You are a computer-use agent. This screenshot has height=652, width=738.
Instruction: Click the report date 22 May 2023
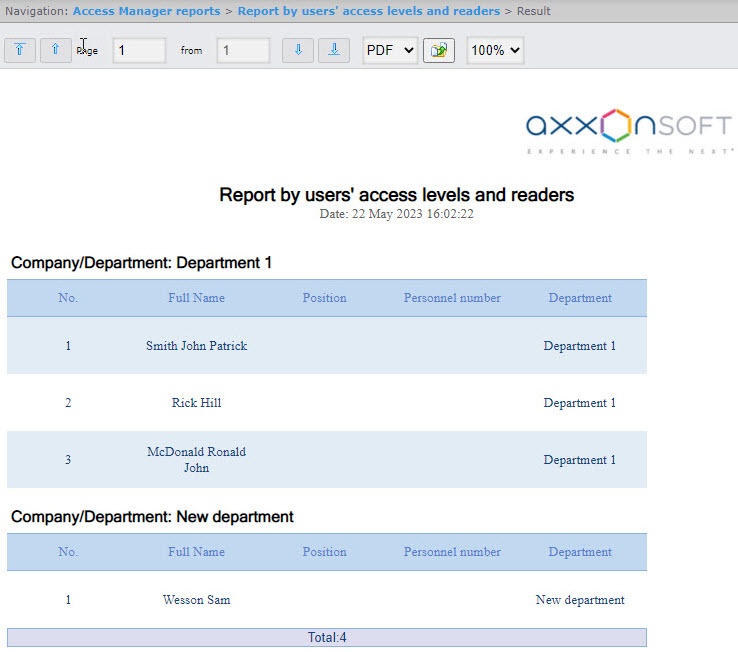[396, 214]
